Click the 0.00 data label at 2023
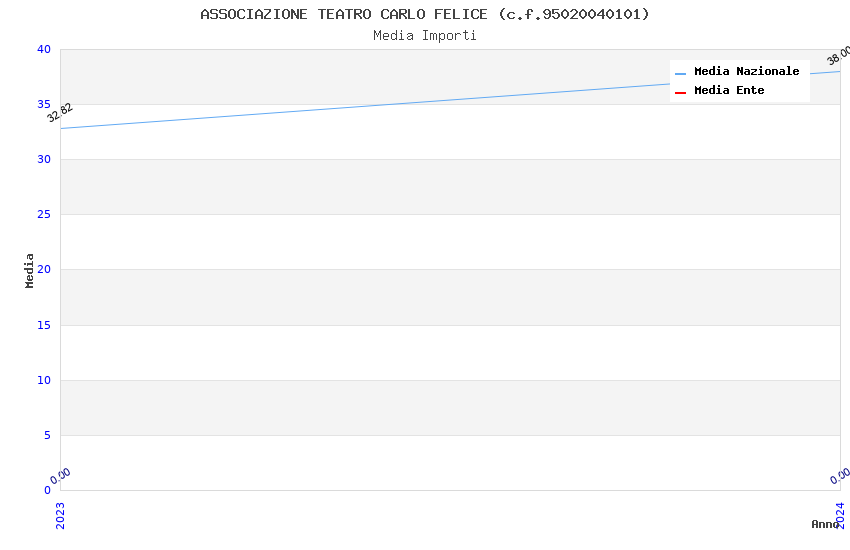The width and height of the screenshot is (850, 550). [x=60, y=476]
